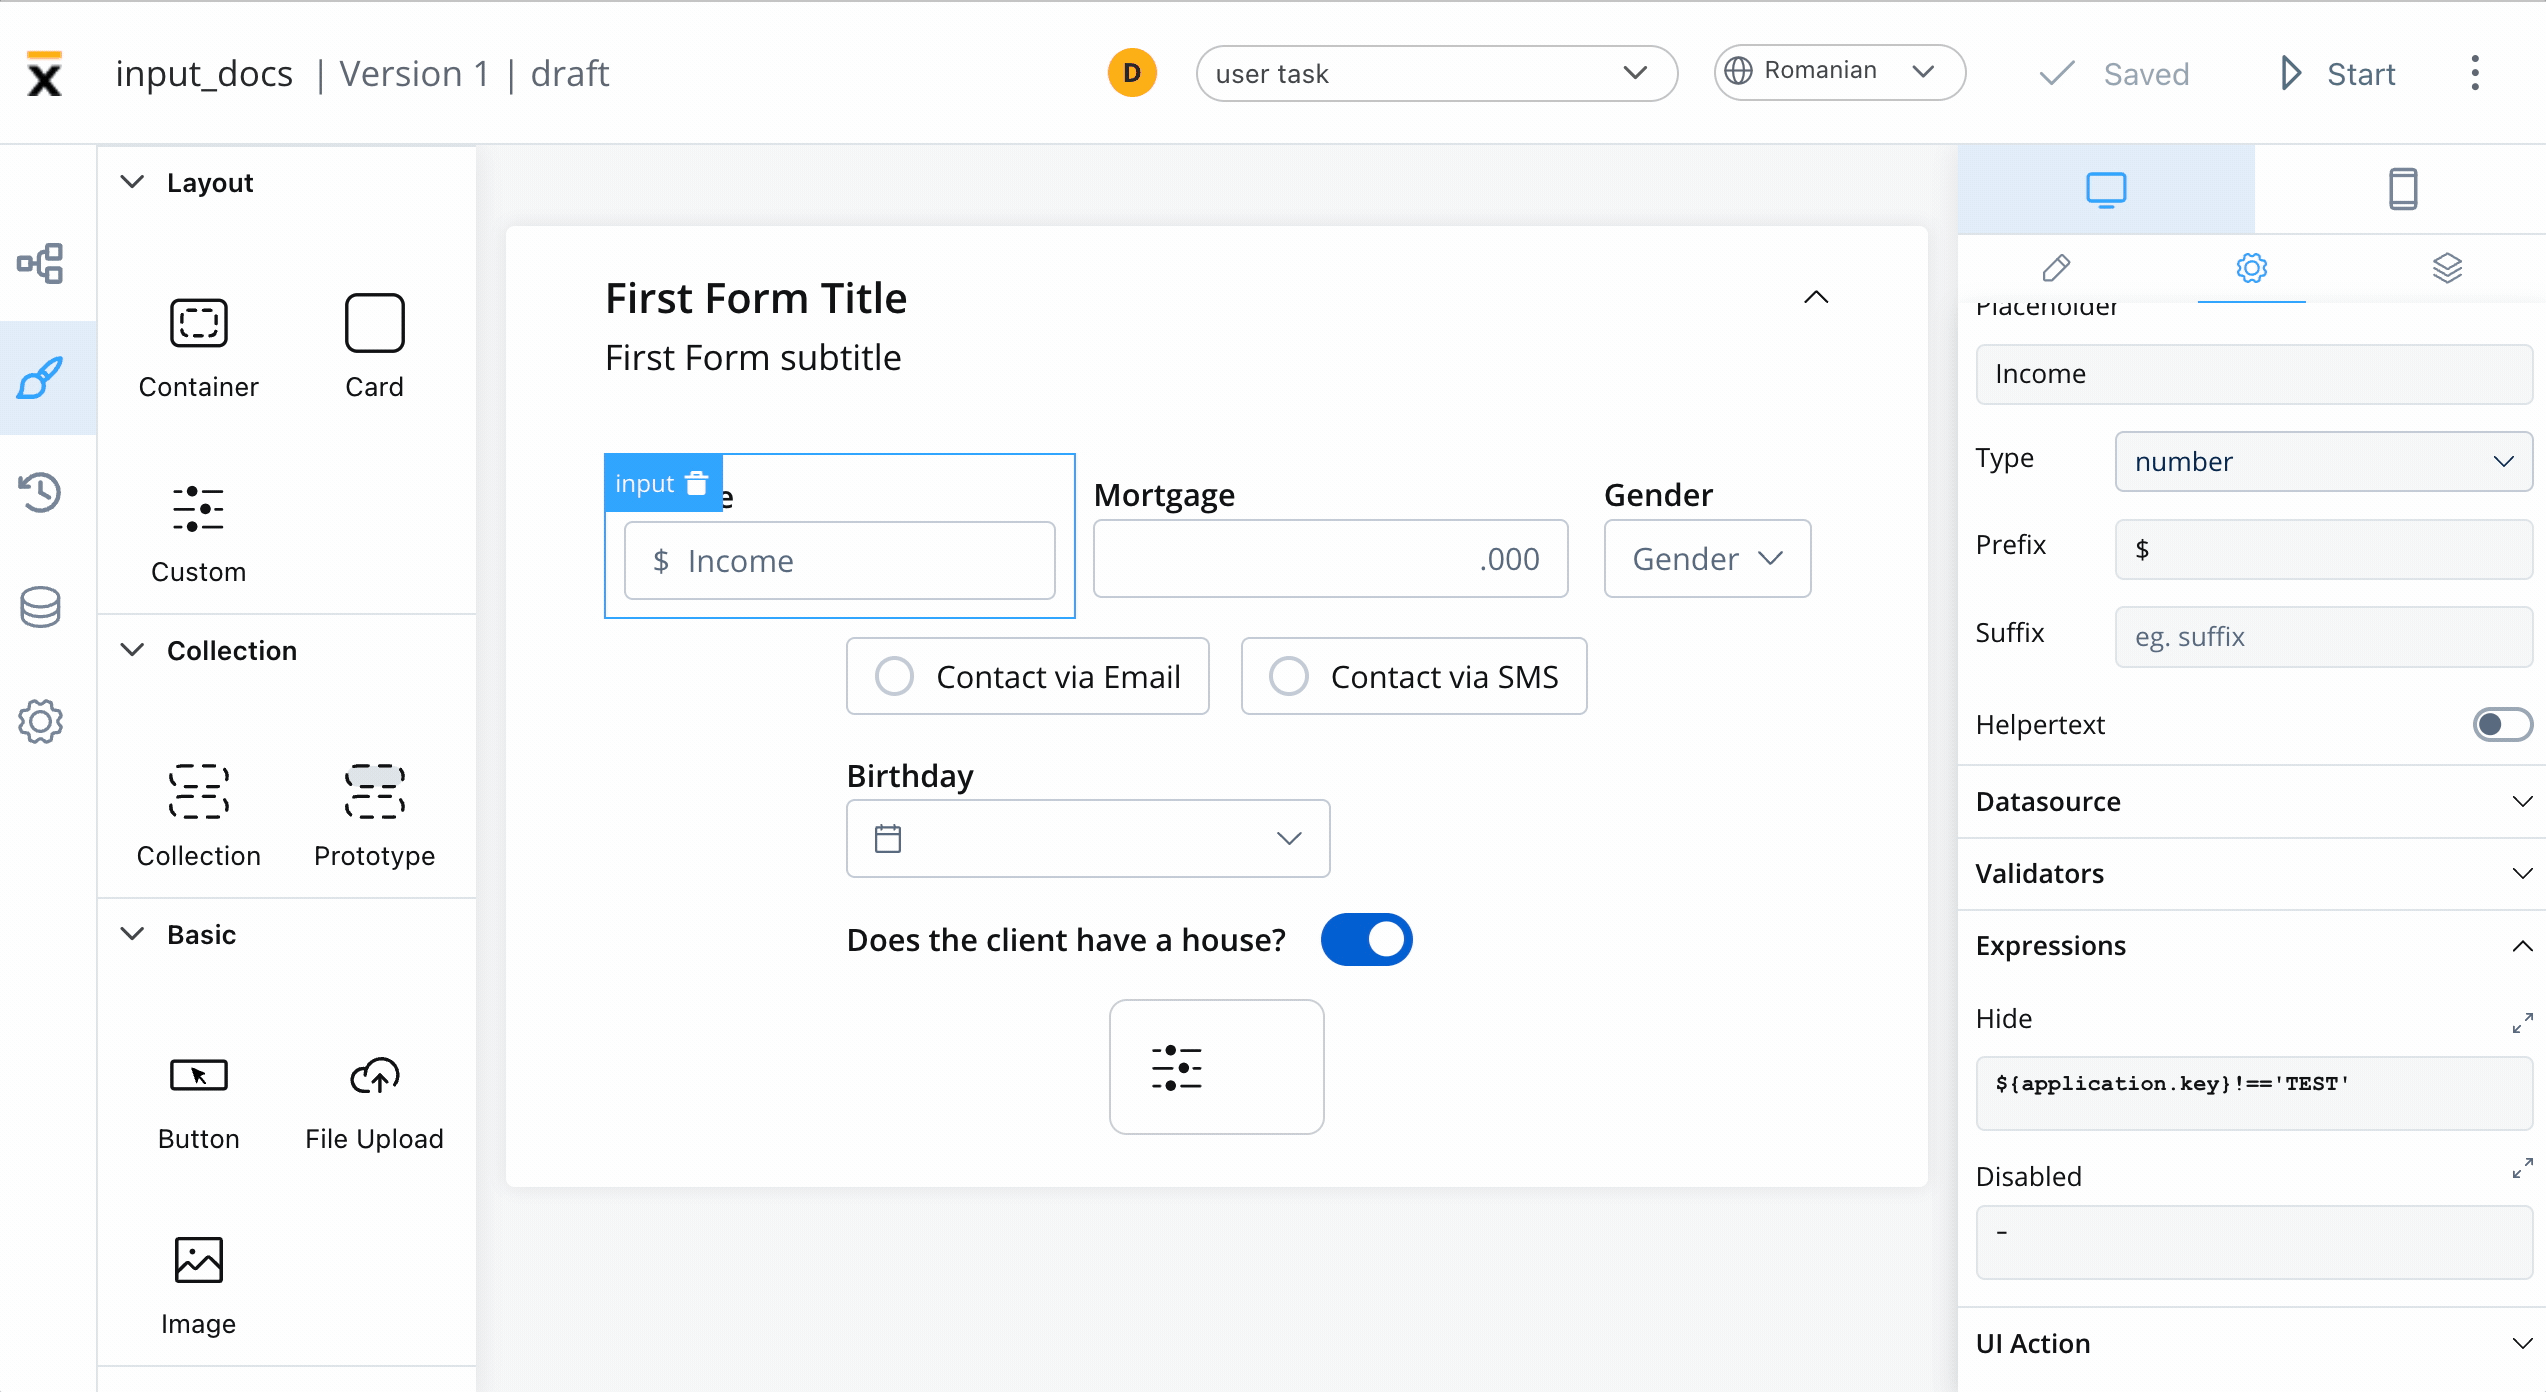Open the pencil styling tab
This screenshot has height=1392, width=2546.
pos(2056,268)
